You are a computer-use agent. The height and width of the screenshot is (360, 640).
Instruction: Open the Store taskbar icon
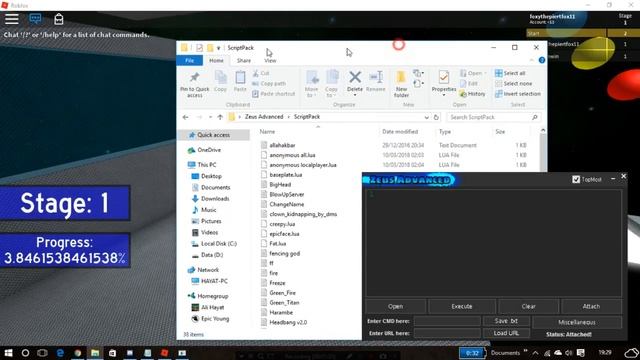(112, 353)
